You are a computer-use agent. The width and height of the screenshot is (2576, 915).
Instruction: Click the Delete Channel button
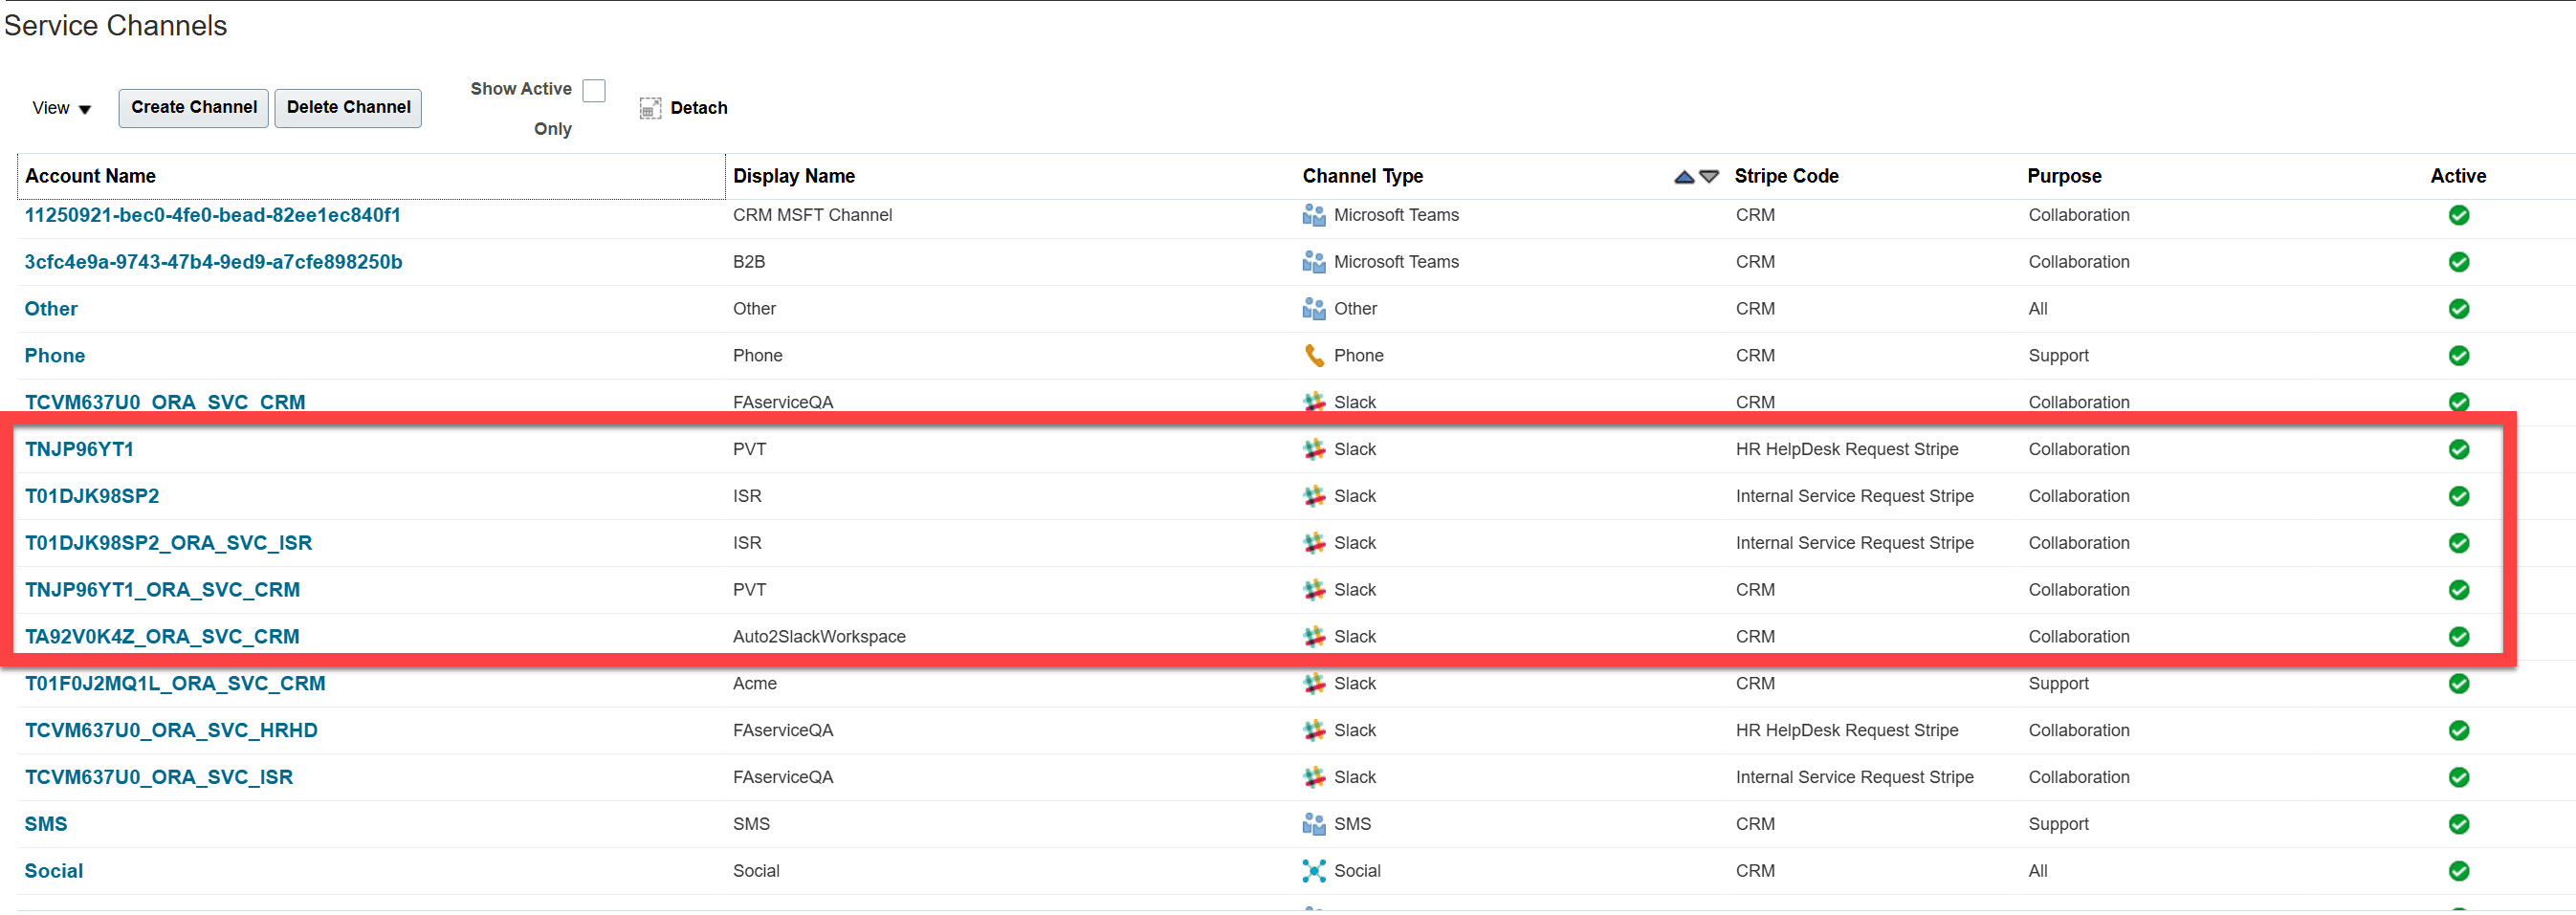click(x=348, y=108)
